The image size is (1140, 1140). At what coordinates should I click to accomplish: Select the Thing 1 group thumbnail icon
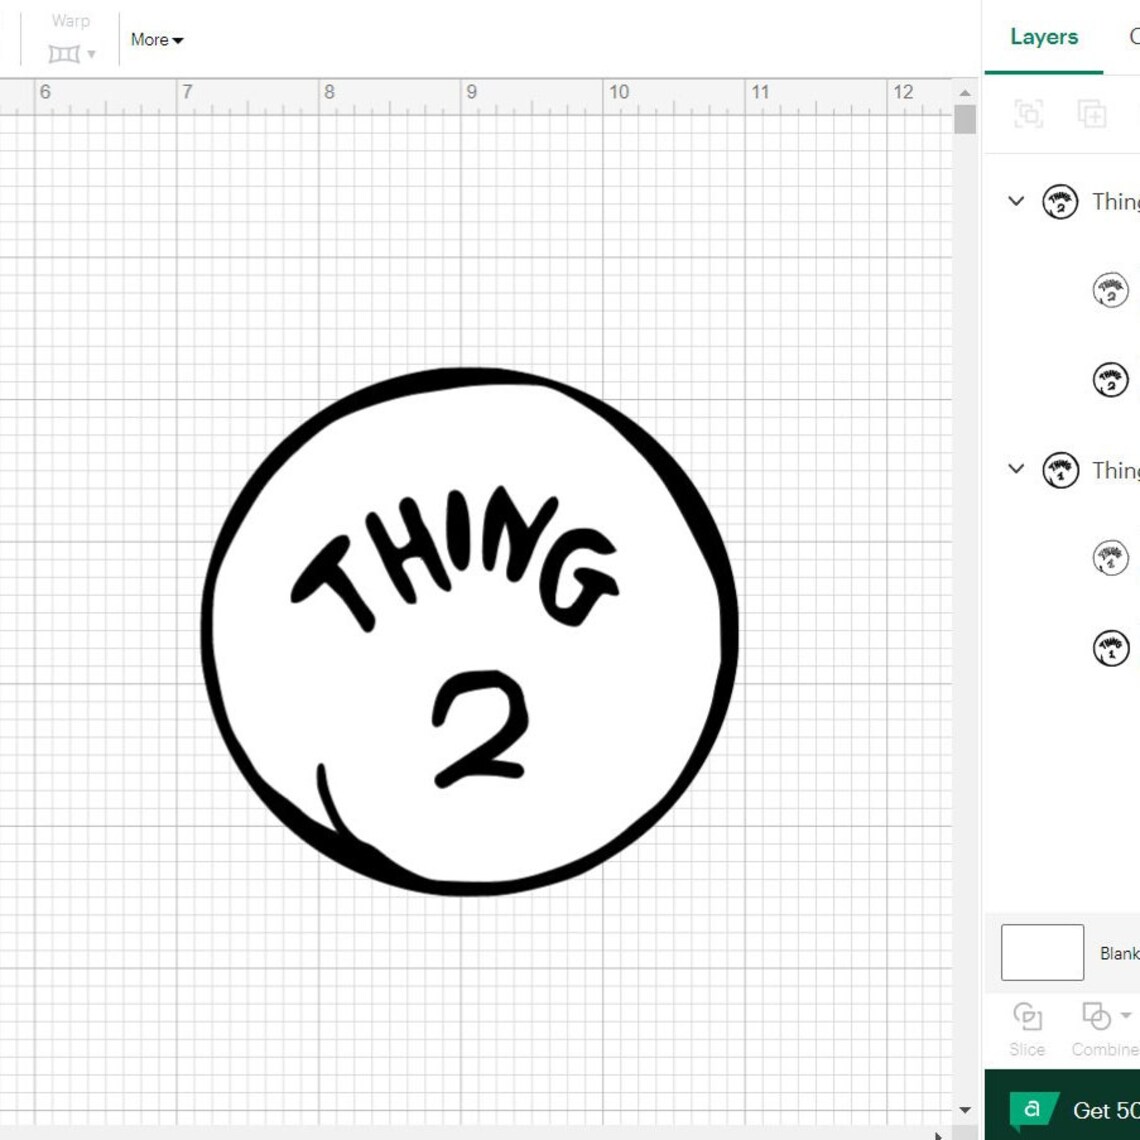point(1060,468)
